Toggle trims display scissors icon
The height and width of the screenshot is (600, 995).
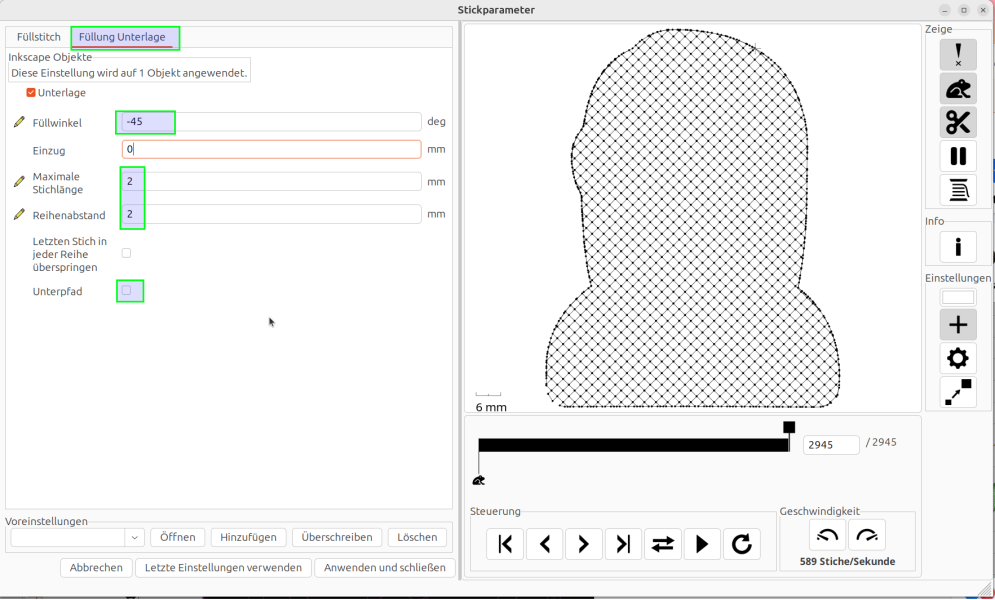pyautogui.click(x=958, y=122)
